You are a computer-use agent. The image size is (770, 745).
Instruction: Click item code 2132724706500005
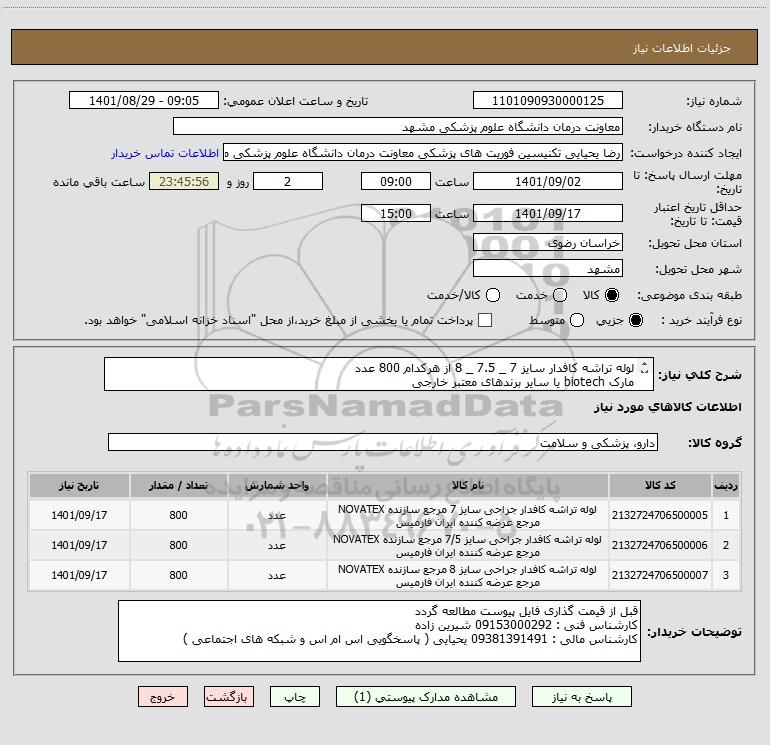coord(660,515)
